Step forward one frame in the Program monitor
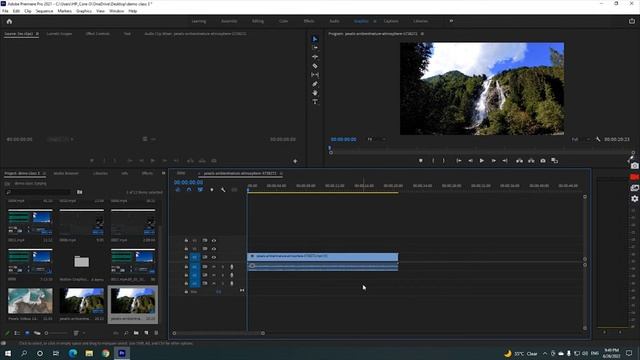 493,161
